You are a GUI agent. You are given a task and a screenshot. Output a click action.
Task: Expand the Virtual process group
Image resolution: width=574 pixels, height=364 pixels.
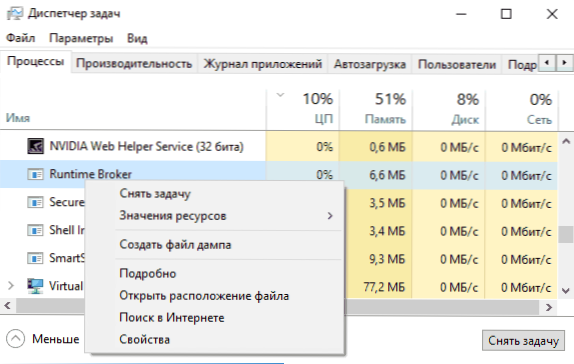pyautogui.click(x=11, y=286)
